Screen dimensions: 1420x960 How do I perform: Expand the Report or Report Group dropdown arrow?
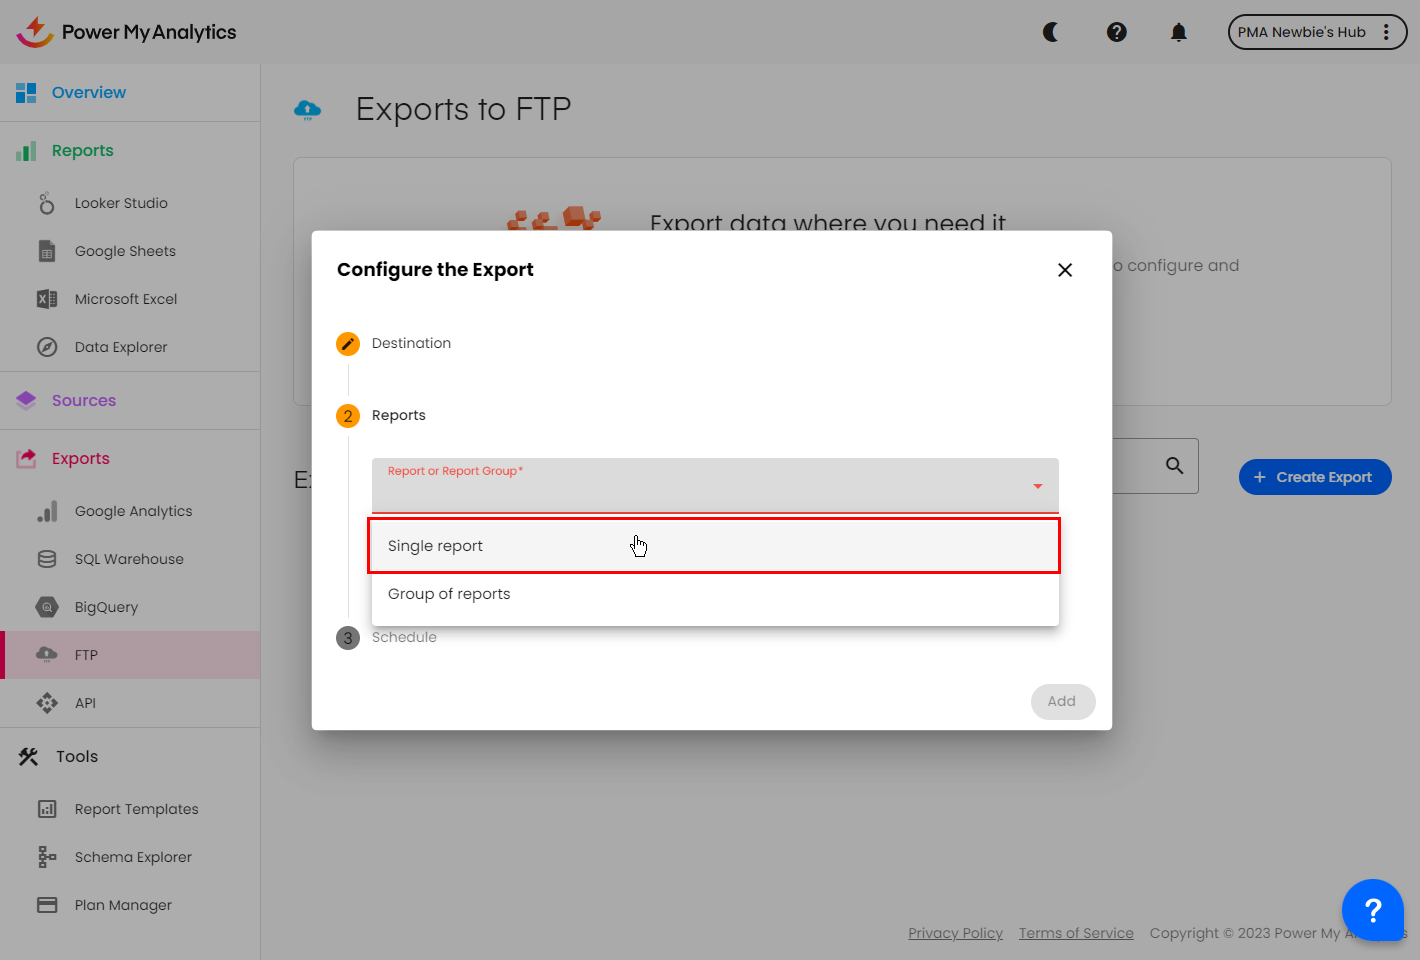point(1038,486)
